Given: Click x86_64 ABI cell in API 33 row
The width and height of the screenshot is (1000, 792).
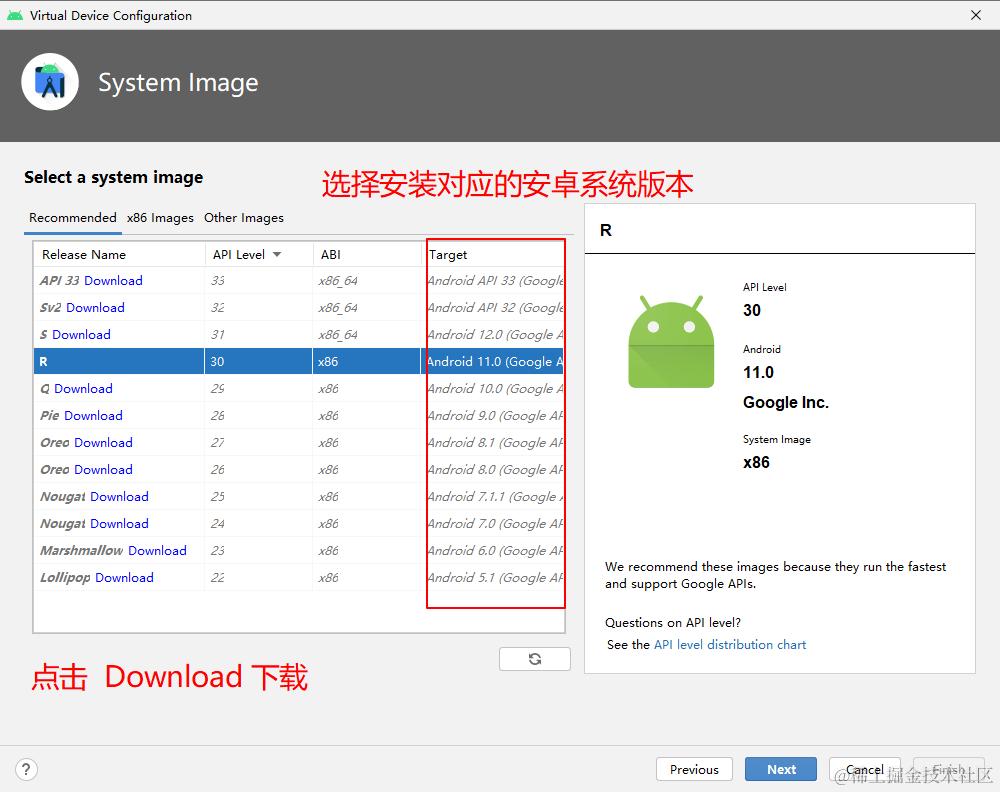Looking at the screenshot, I should click(367, 281).
